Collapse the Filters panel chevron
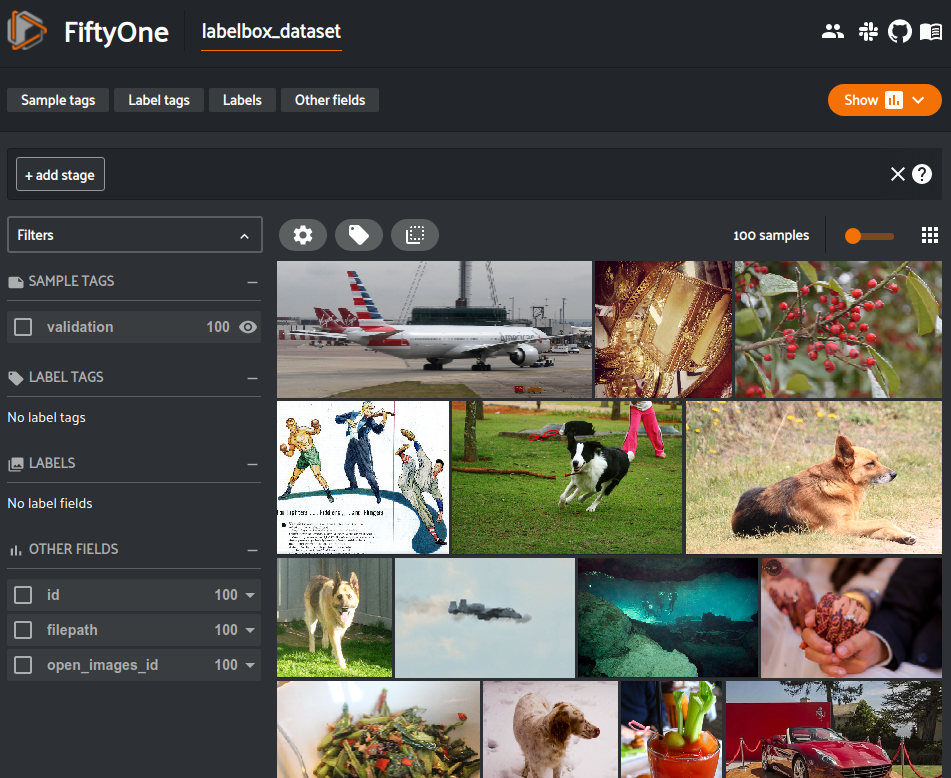 click(x=244, y=236)
